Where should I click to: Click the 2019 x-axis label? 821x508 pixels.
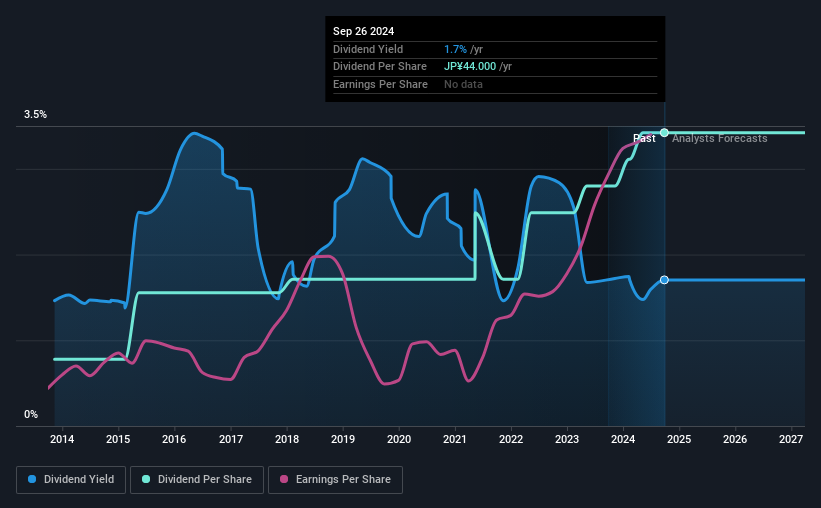pos(343,439)
